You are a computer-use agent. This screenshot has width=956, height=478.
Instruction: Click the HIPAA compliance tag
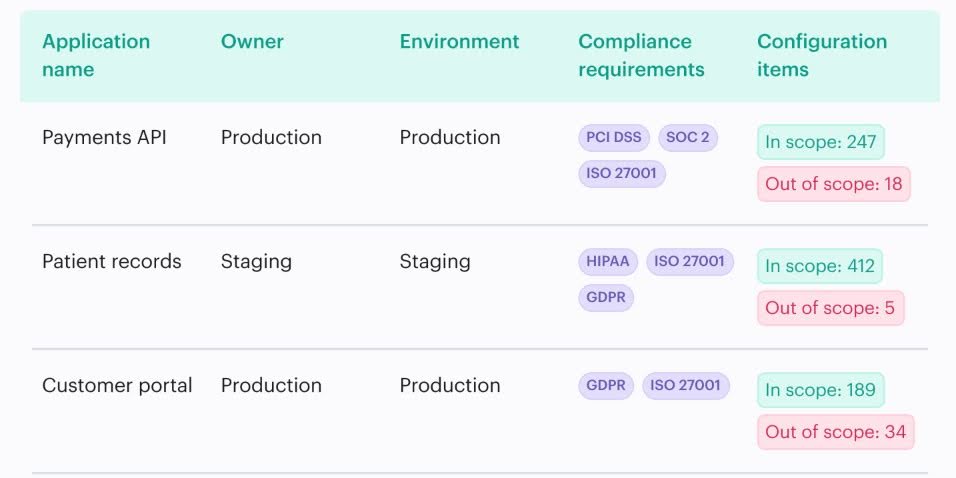(608, 262)
